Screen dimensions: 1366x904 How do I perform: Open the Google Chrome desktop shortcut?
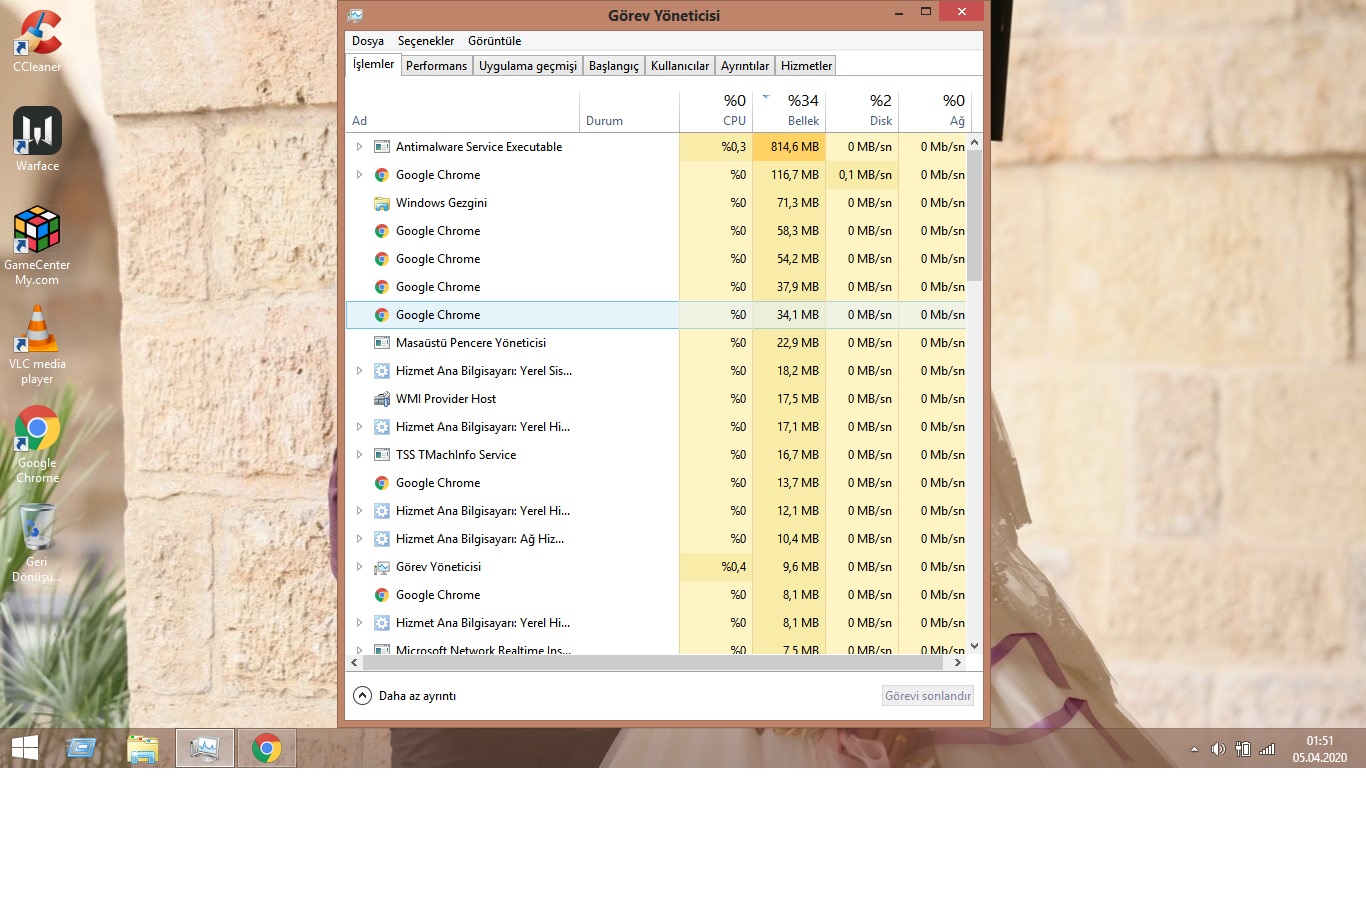37,444
